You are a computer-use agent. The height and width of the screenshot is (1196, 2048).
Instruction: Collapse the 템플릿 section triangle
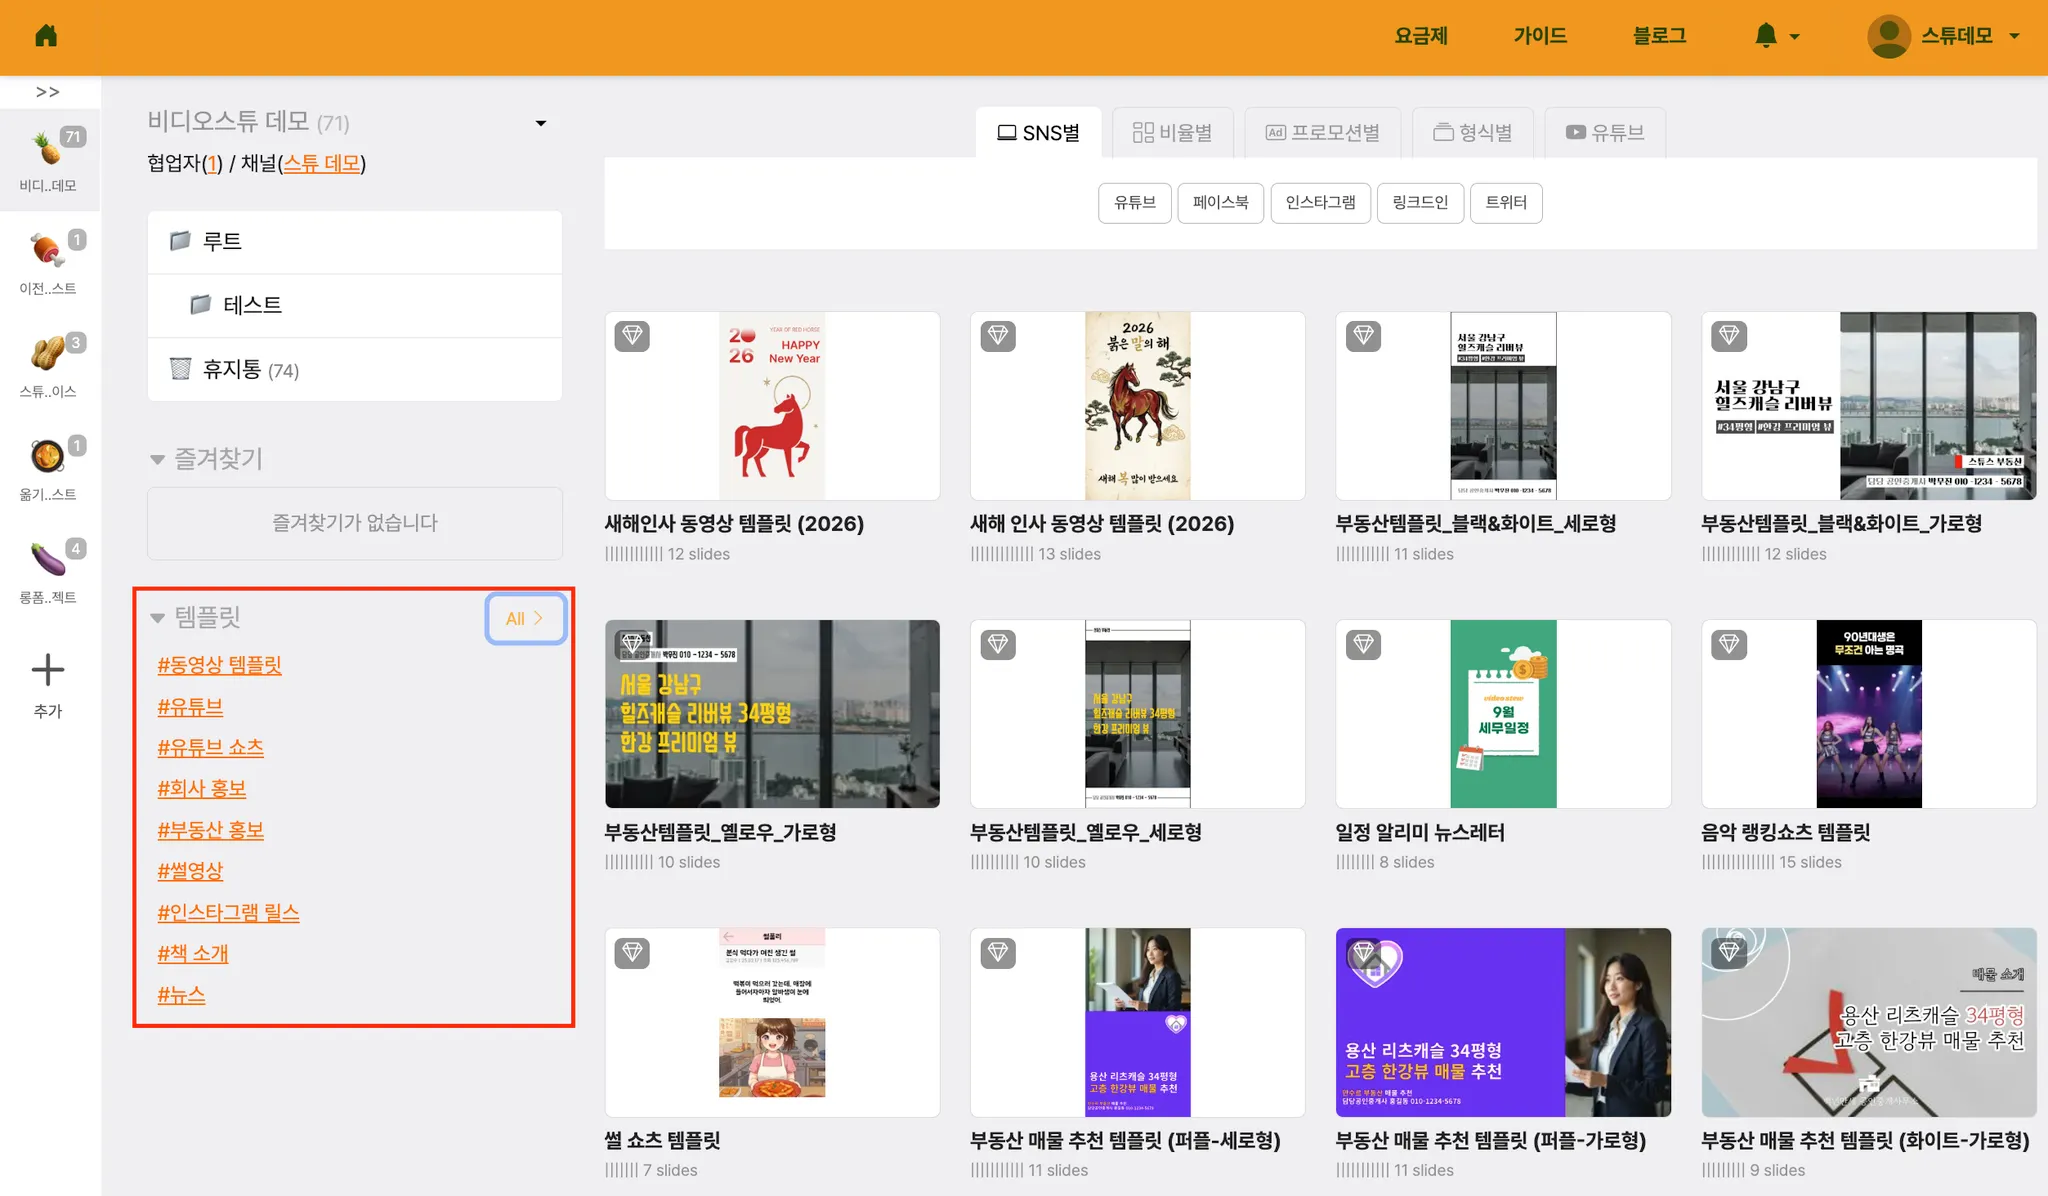click(x=157, y=618)
